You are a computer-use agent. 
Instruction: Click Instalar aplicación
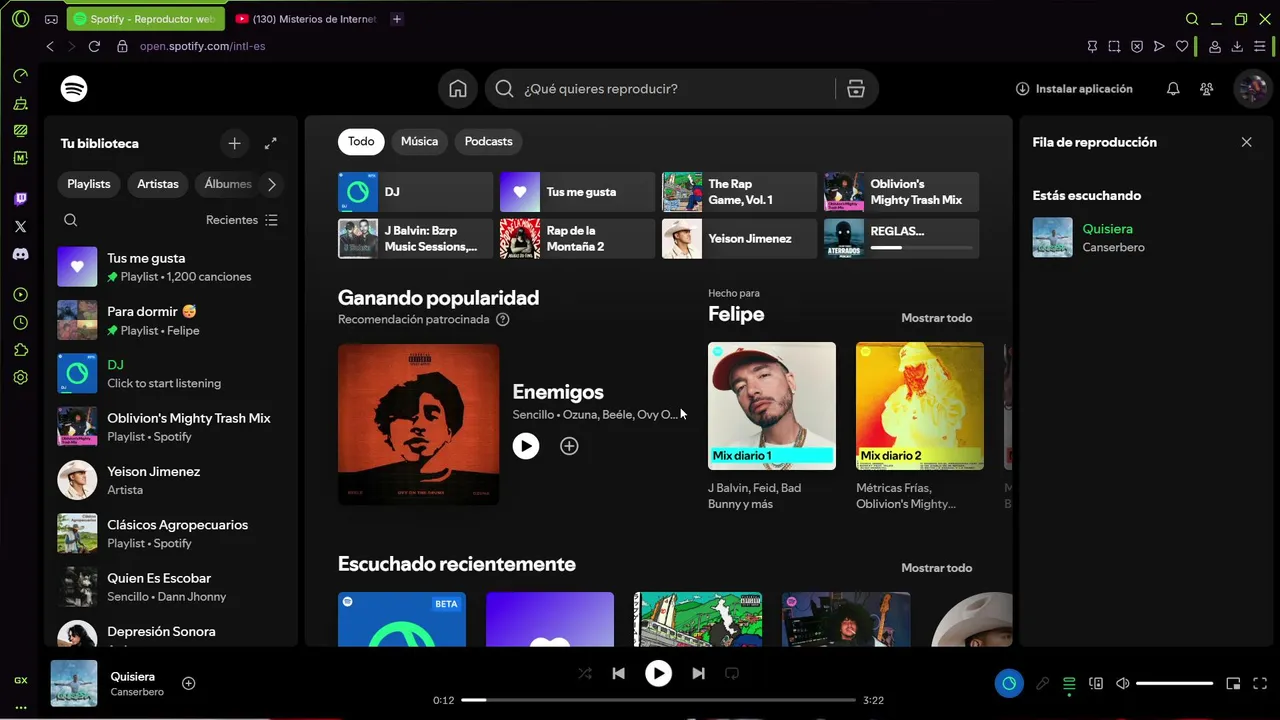click(1074, 89)
